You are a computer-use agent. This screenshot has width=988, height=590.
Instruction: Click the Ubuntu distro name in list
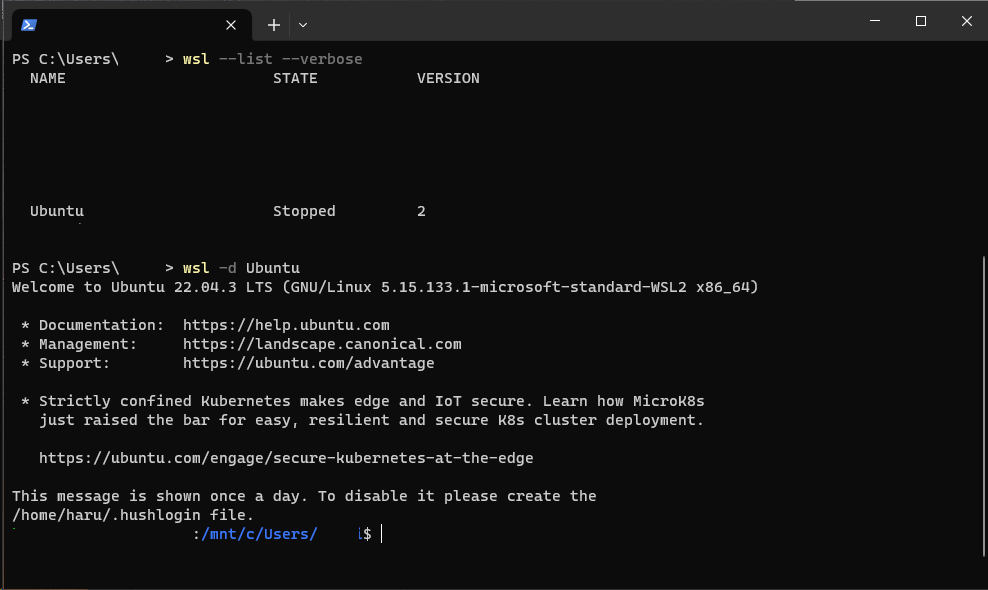[57, 211]
